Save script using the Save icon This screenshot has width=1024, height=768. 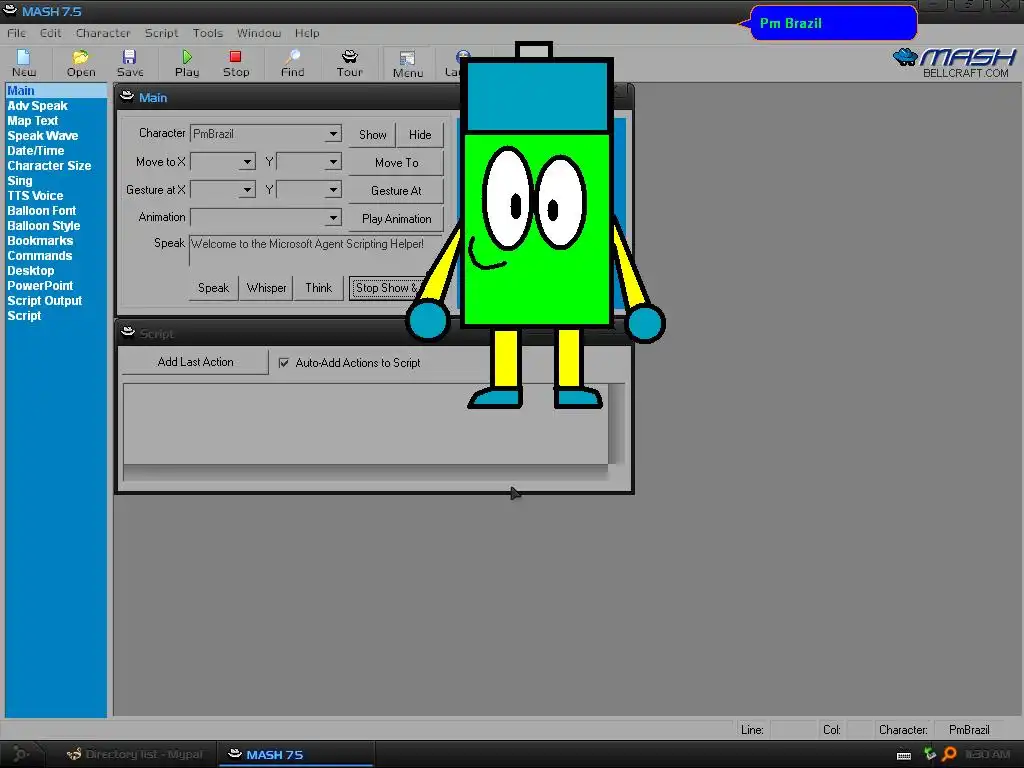(x=129, y=63)
